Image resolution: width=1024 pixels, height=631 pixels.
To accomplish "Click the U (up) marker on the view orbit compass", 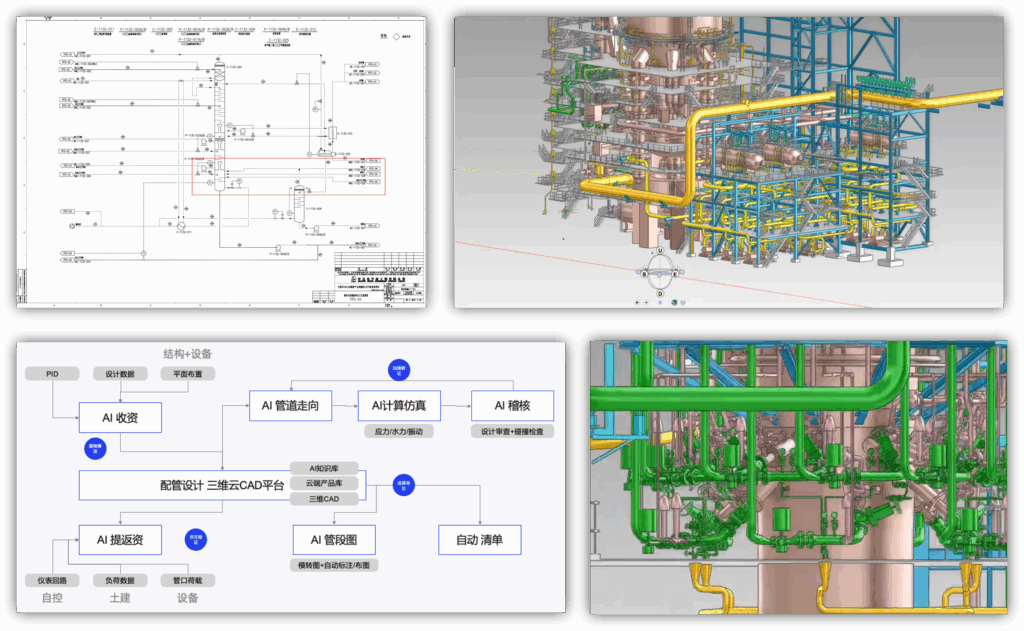I will 660,251.
